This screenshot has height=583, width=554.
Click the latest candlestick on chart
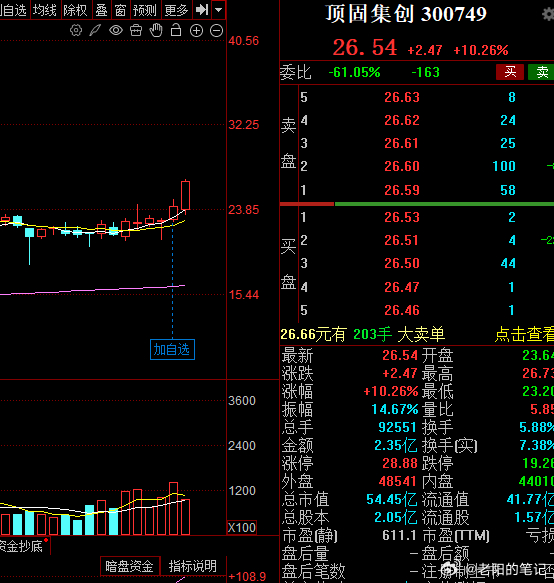pyautogui.click(x=186, y=196)
